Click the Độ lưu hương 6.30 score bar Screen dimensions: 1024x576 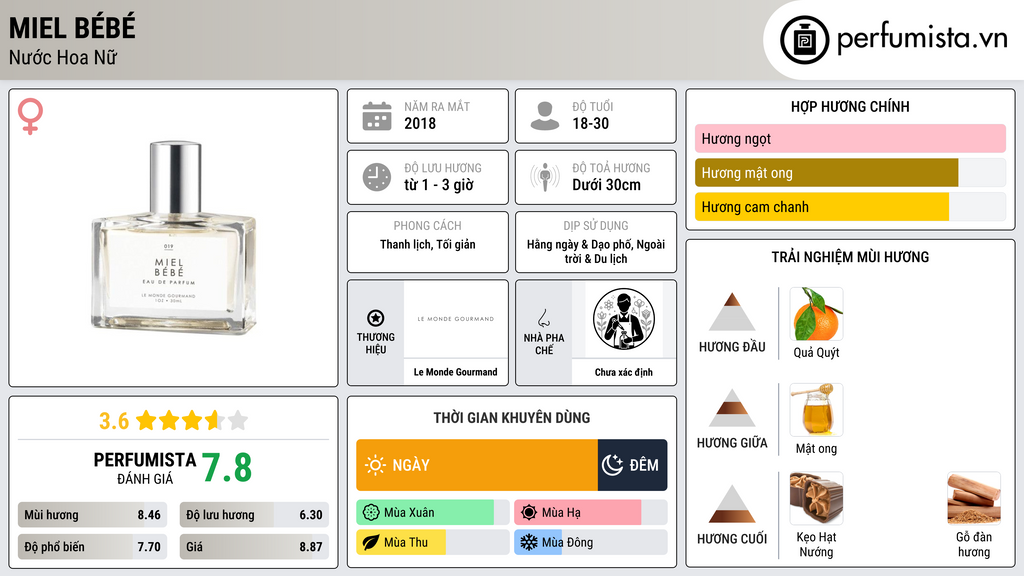[254, 515]
